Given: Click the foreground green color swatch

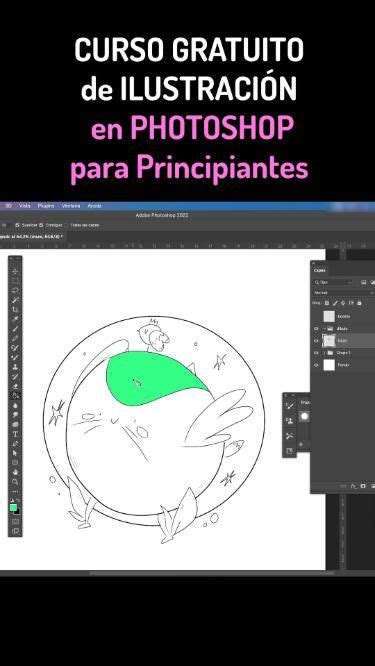Looking at the screenshot, I should tap(13, 507).
